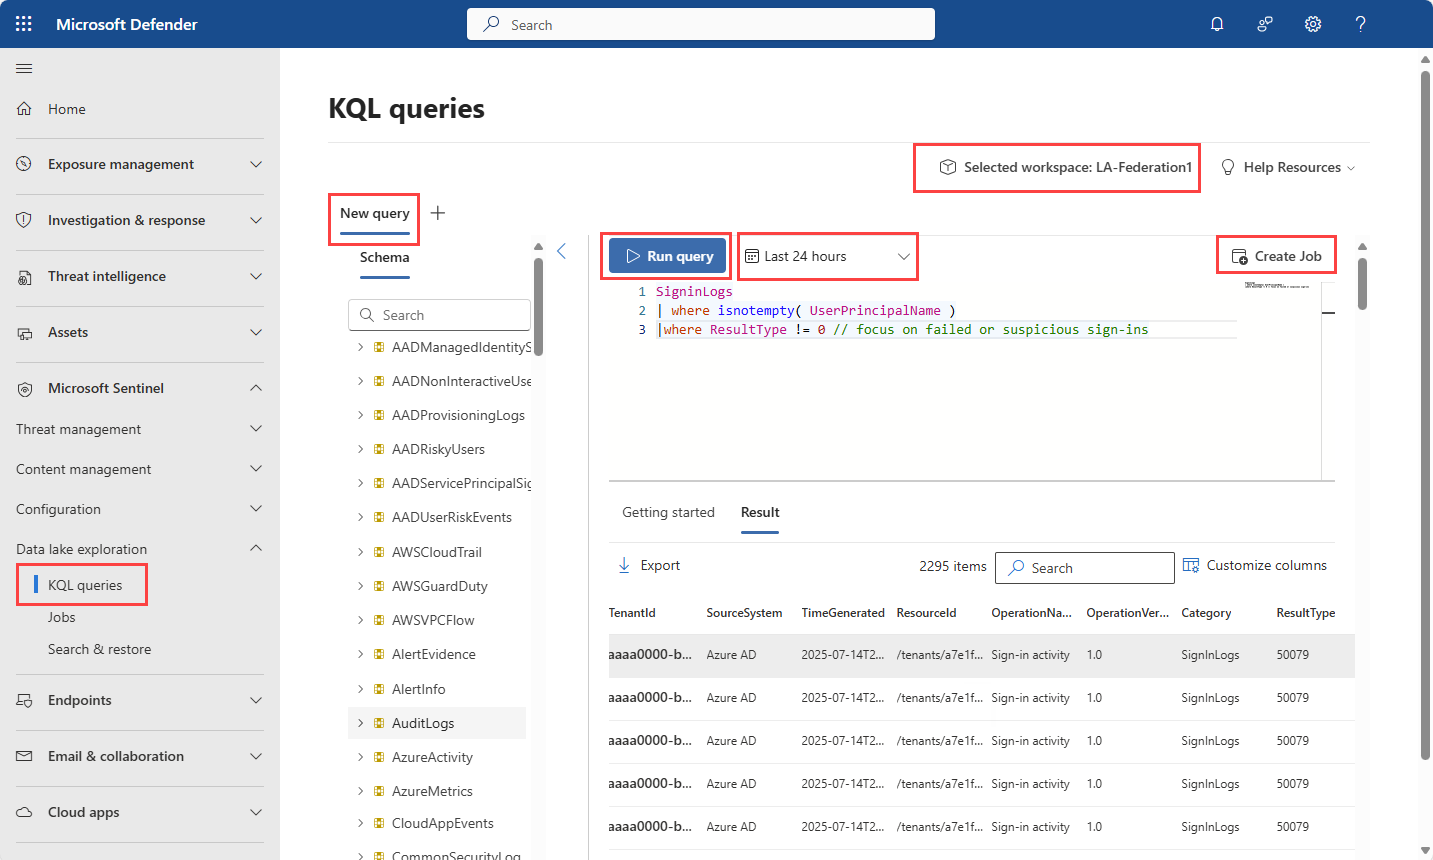Screen dimensions: 1433x860
Task: Click the Export download arrow icon
Action: pyautogui.click(x=624, y=565)
